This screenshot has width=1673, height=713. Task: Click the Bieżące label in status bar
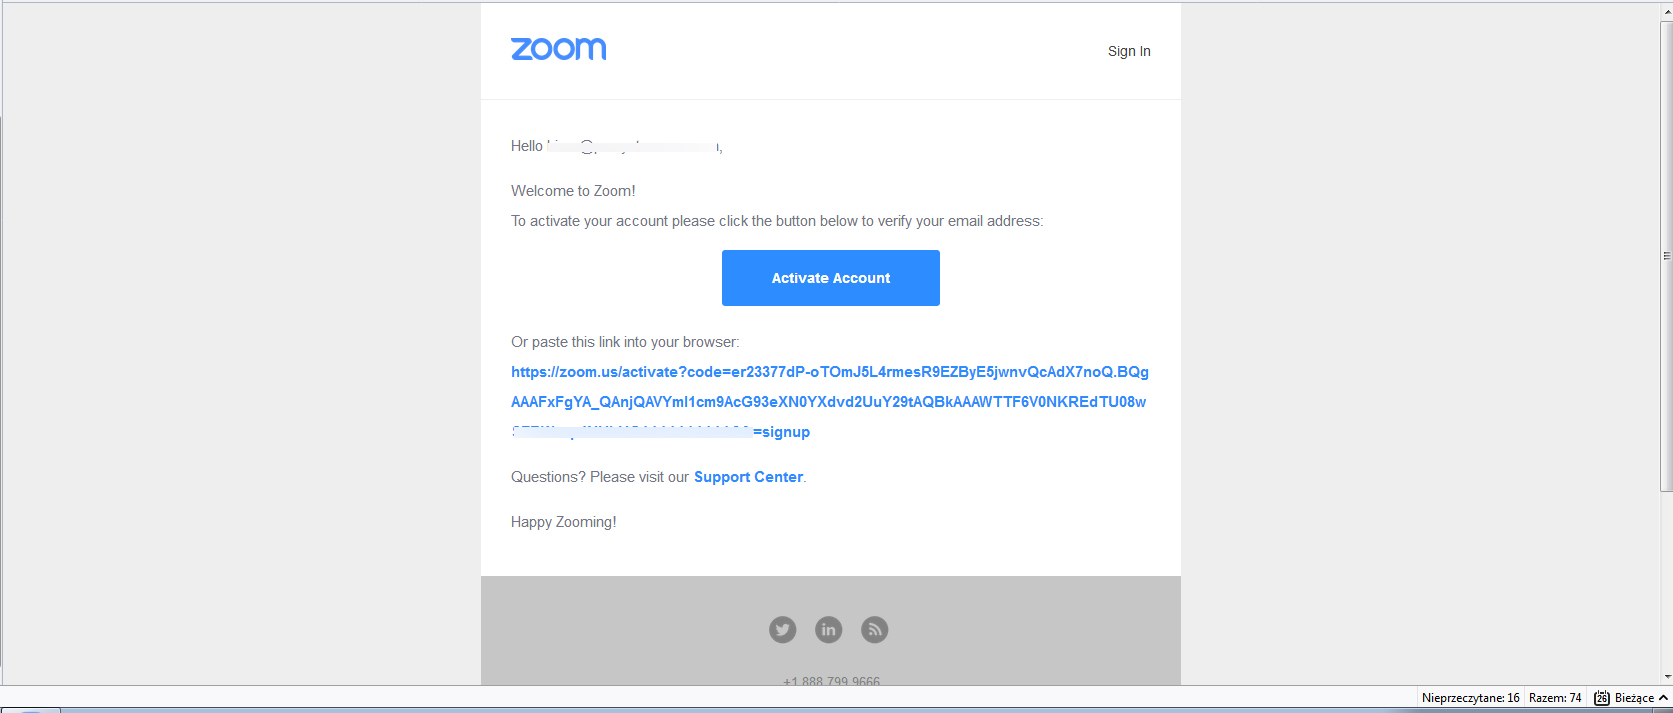pyautogui.click(x=1634, y=698)
